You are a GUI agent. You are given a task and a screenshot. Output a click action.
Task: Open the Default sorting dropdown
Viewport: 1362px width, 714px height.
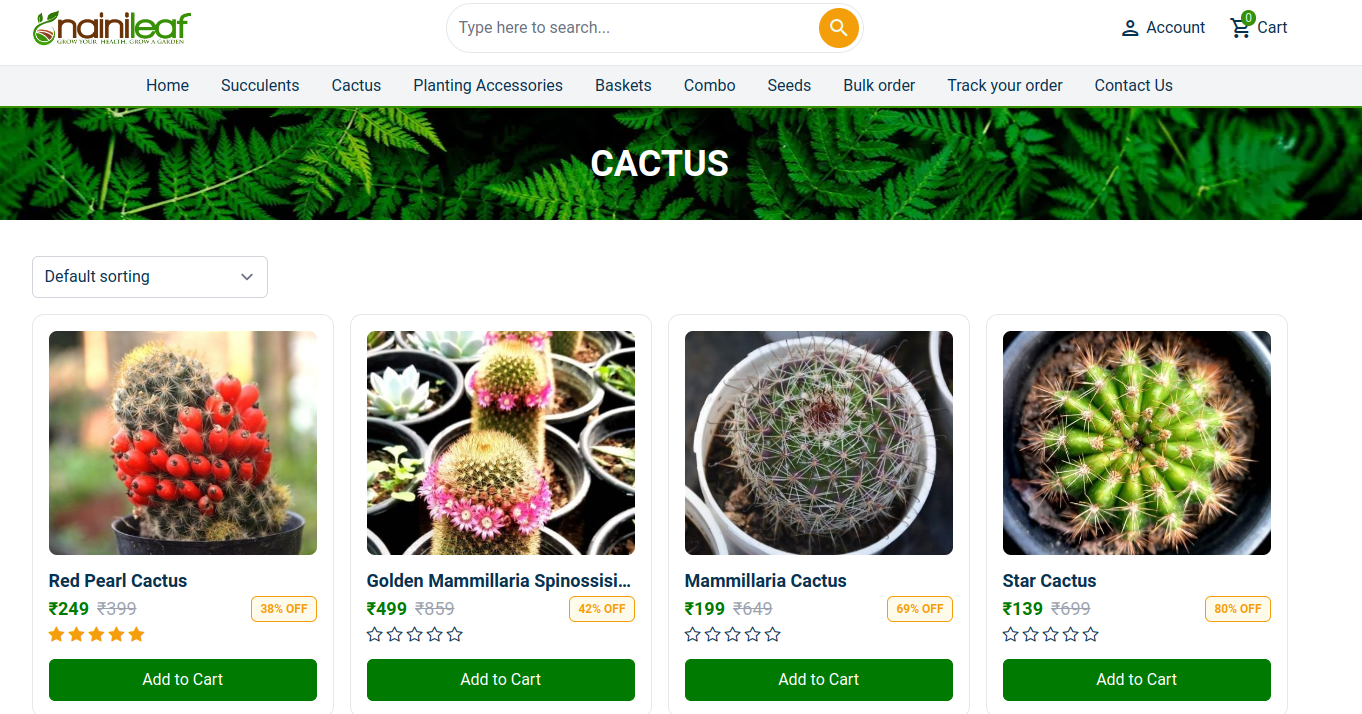(x=149, y=276)
